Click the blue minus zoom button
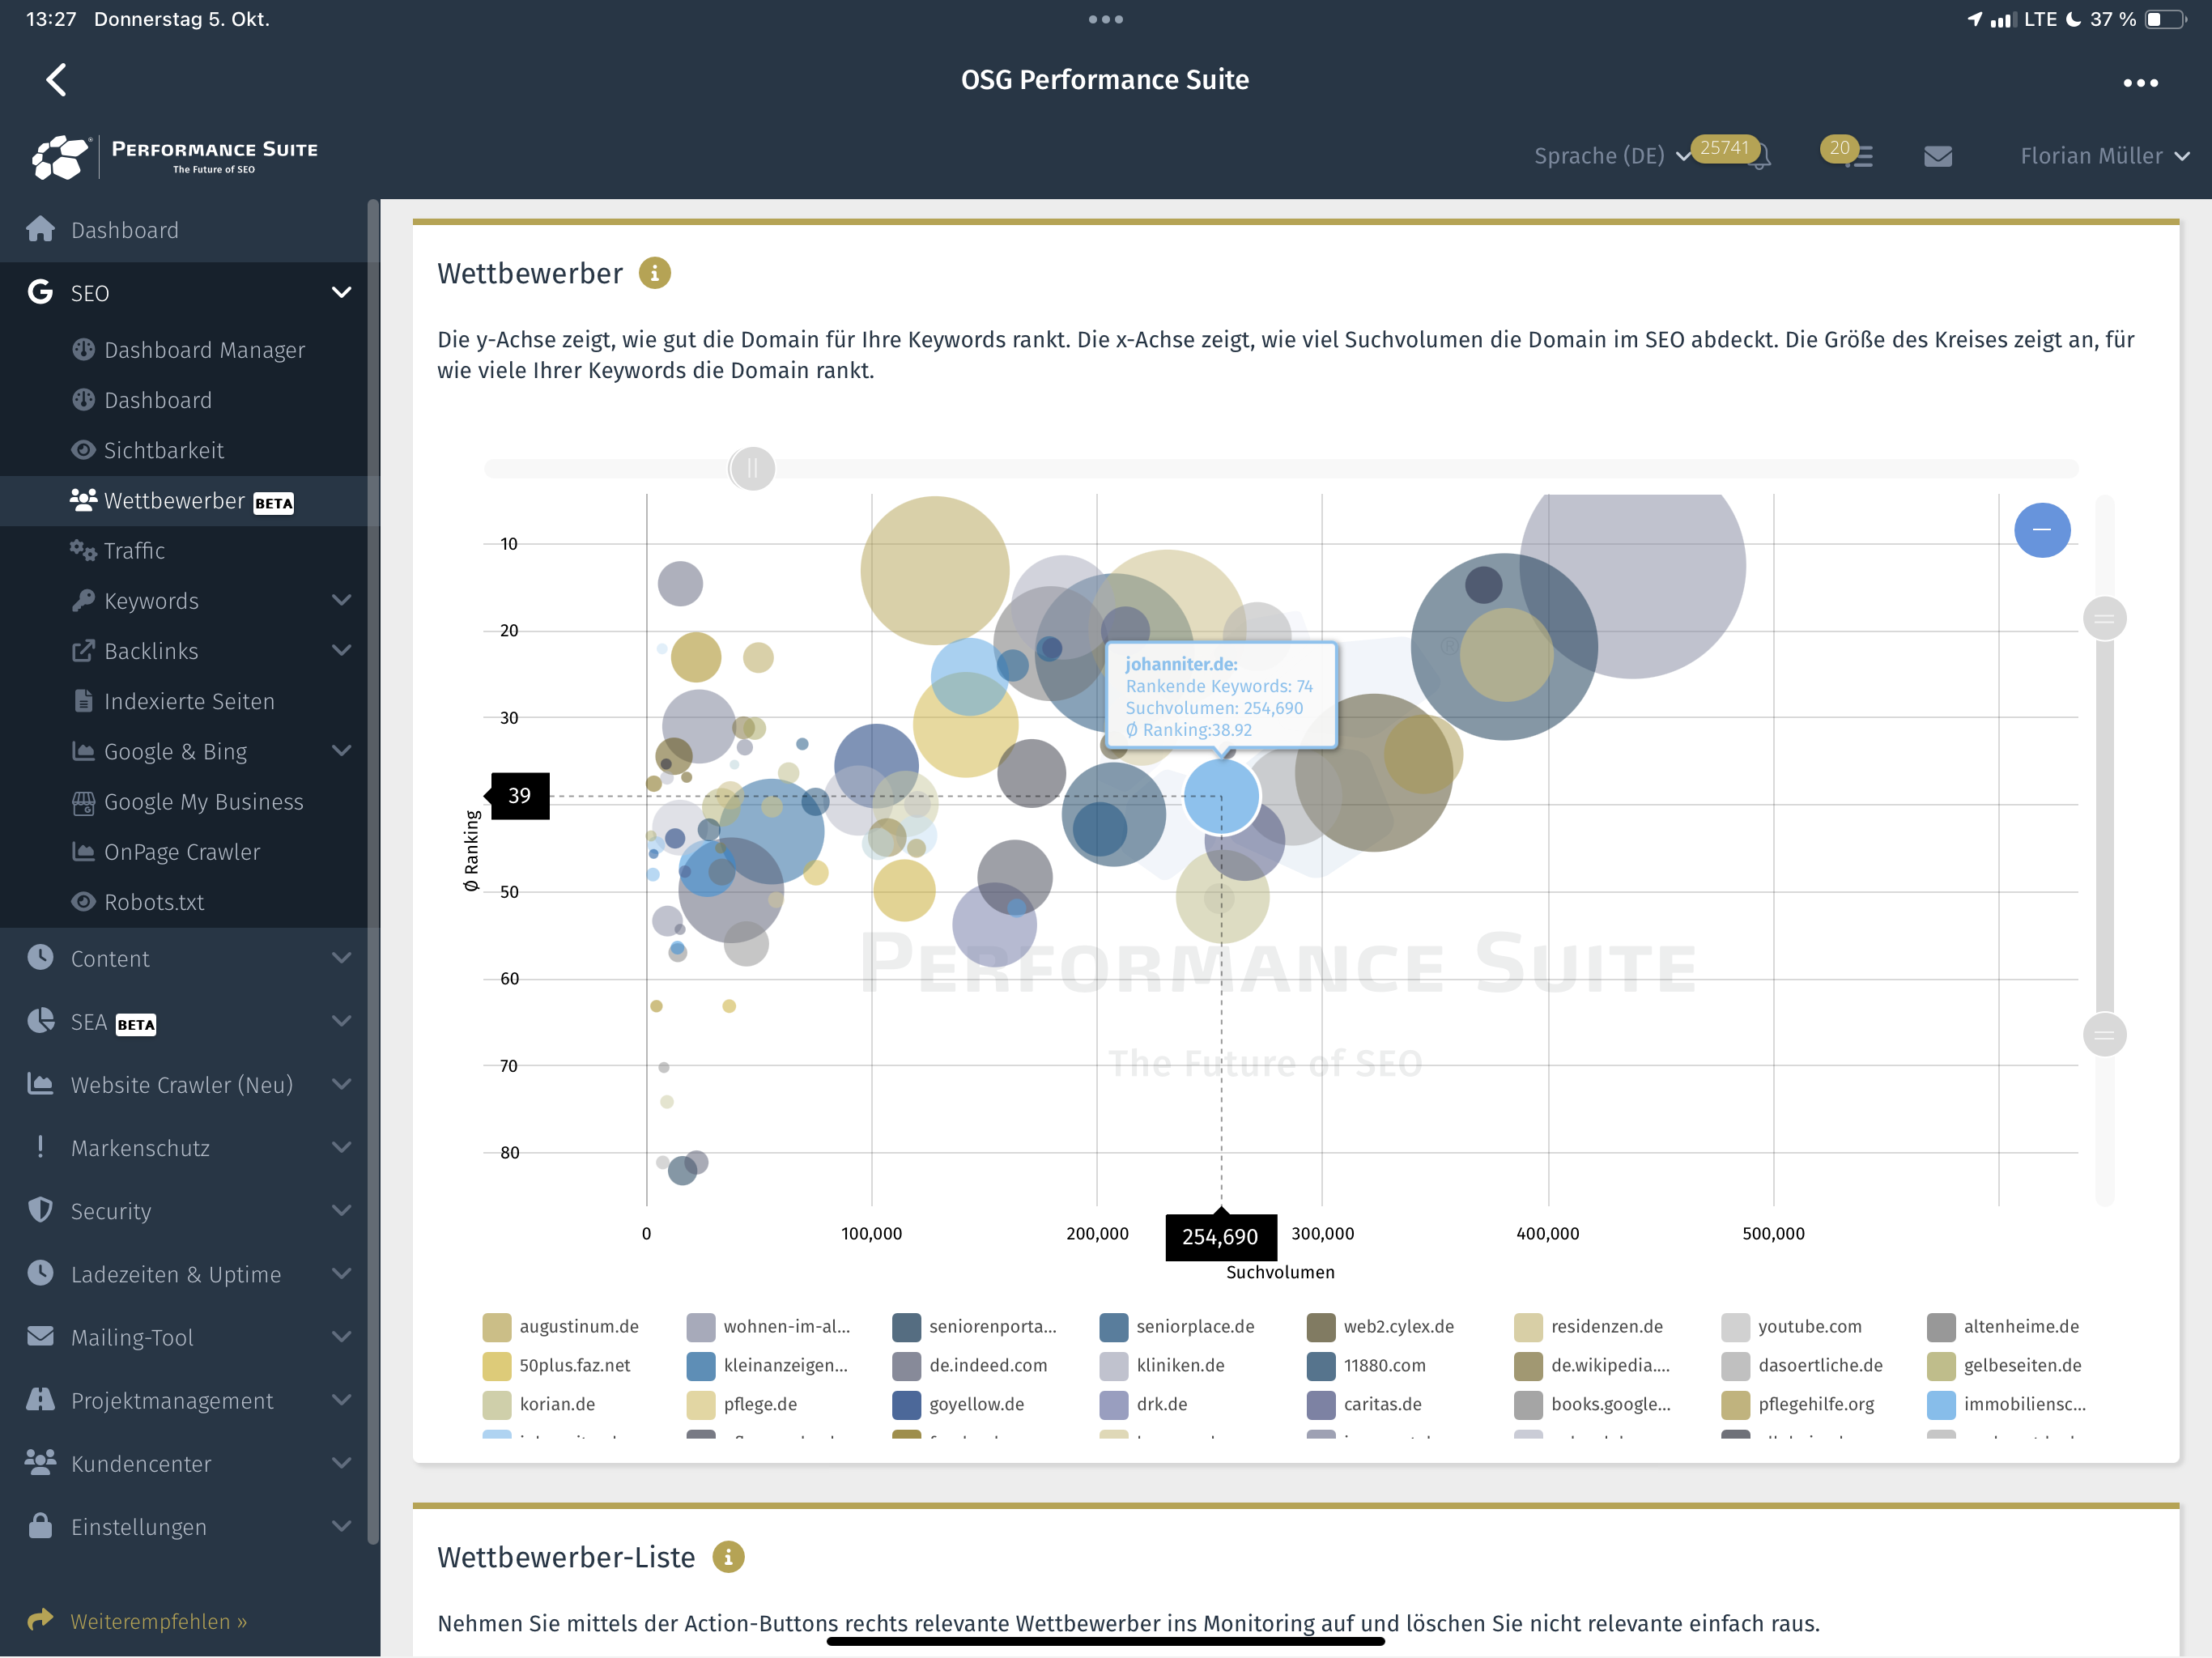This screenshot has height=1658, width=2212. point(2042,530)
